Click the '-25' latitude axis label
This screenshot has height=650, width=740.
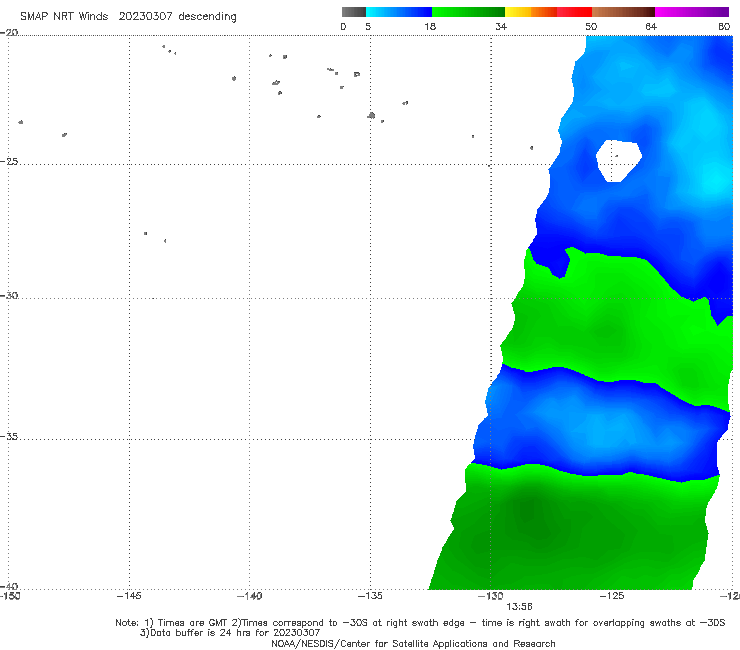pos(9,161)
